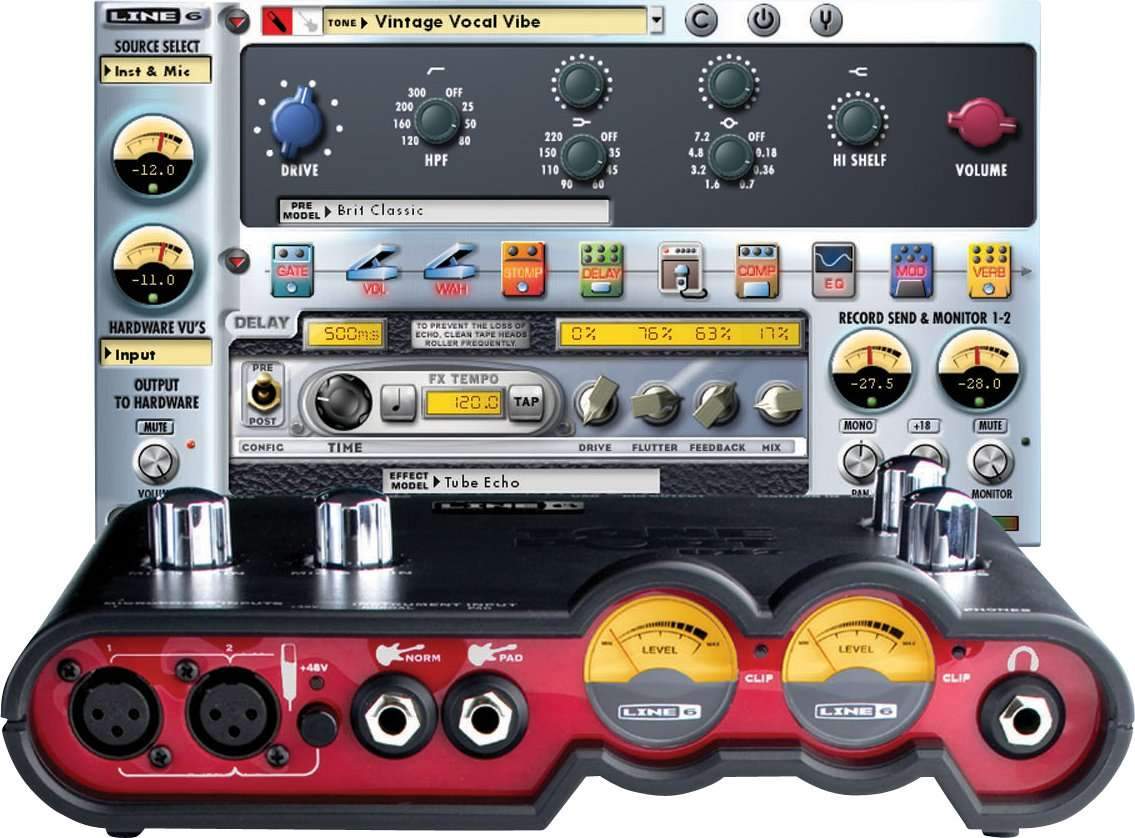
Task: Select the VERB effect pedal
Action: (x=989, y=271)
